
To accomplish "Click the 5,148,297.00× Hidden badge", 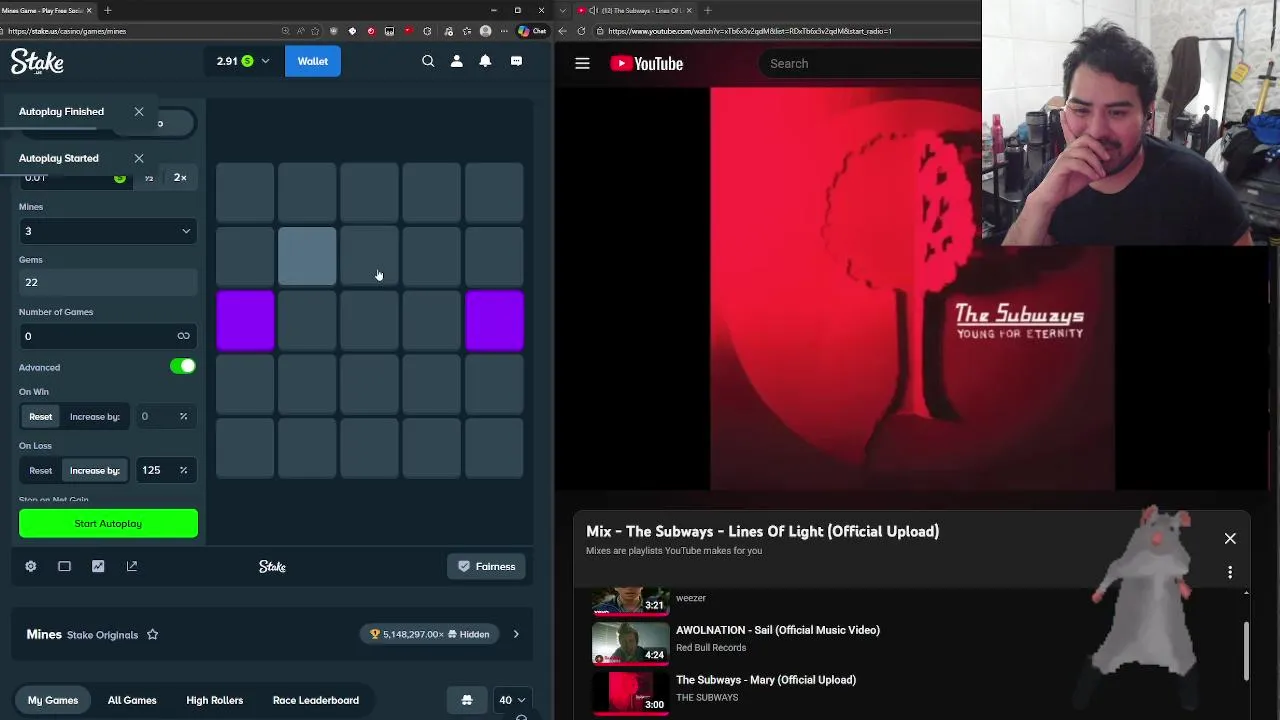I will click(429, 634).
